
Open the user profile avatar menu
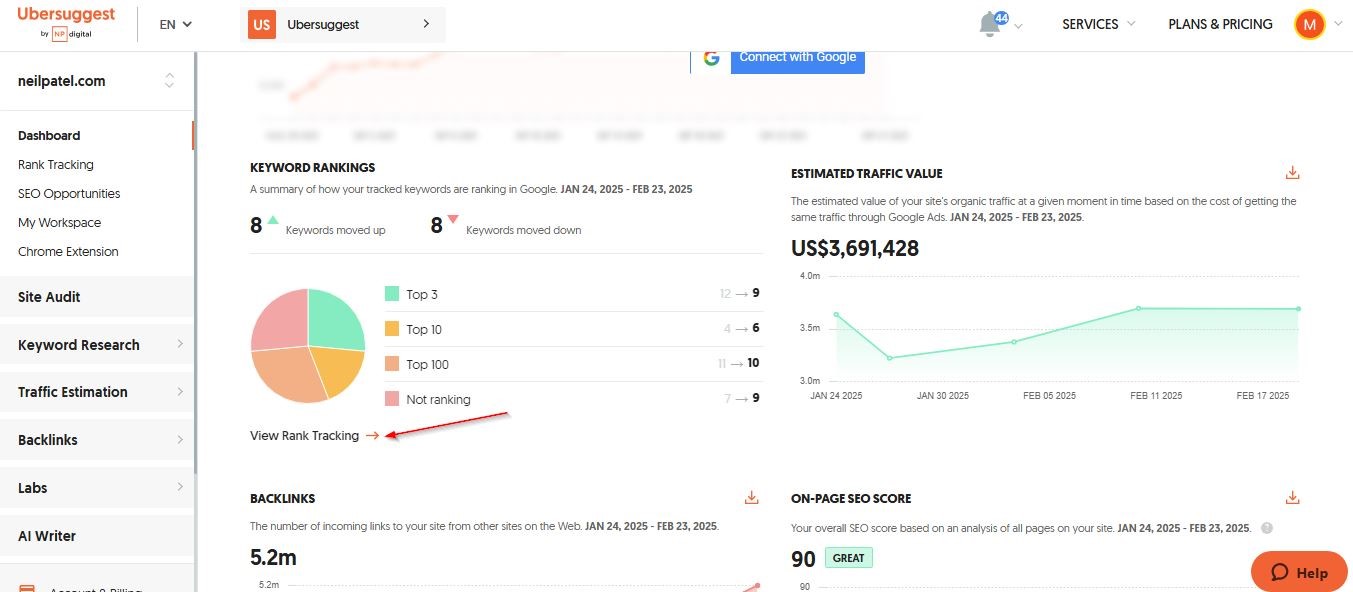click(1309, 24)
